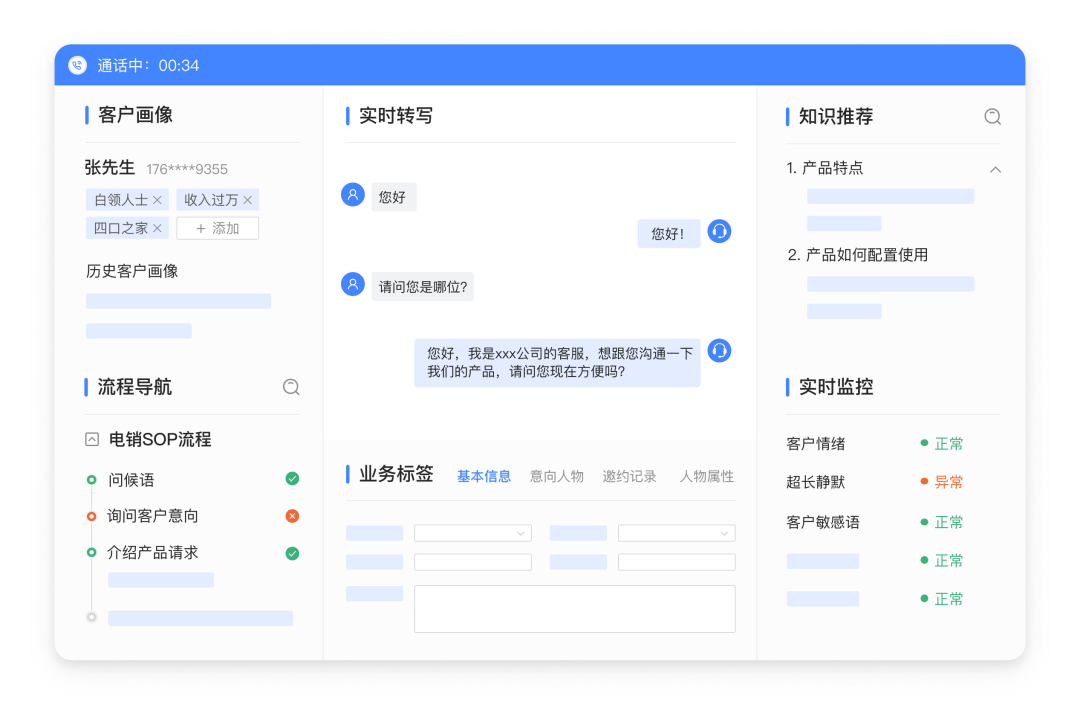Click the large textarea in 业务标签
This screenshot has height=725, width=1080.
click(x=574, y=609)
